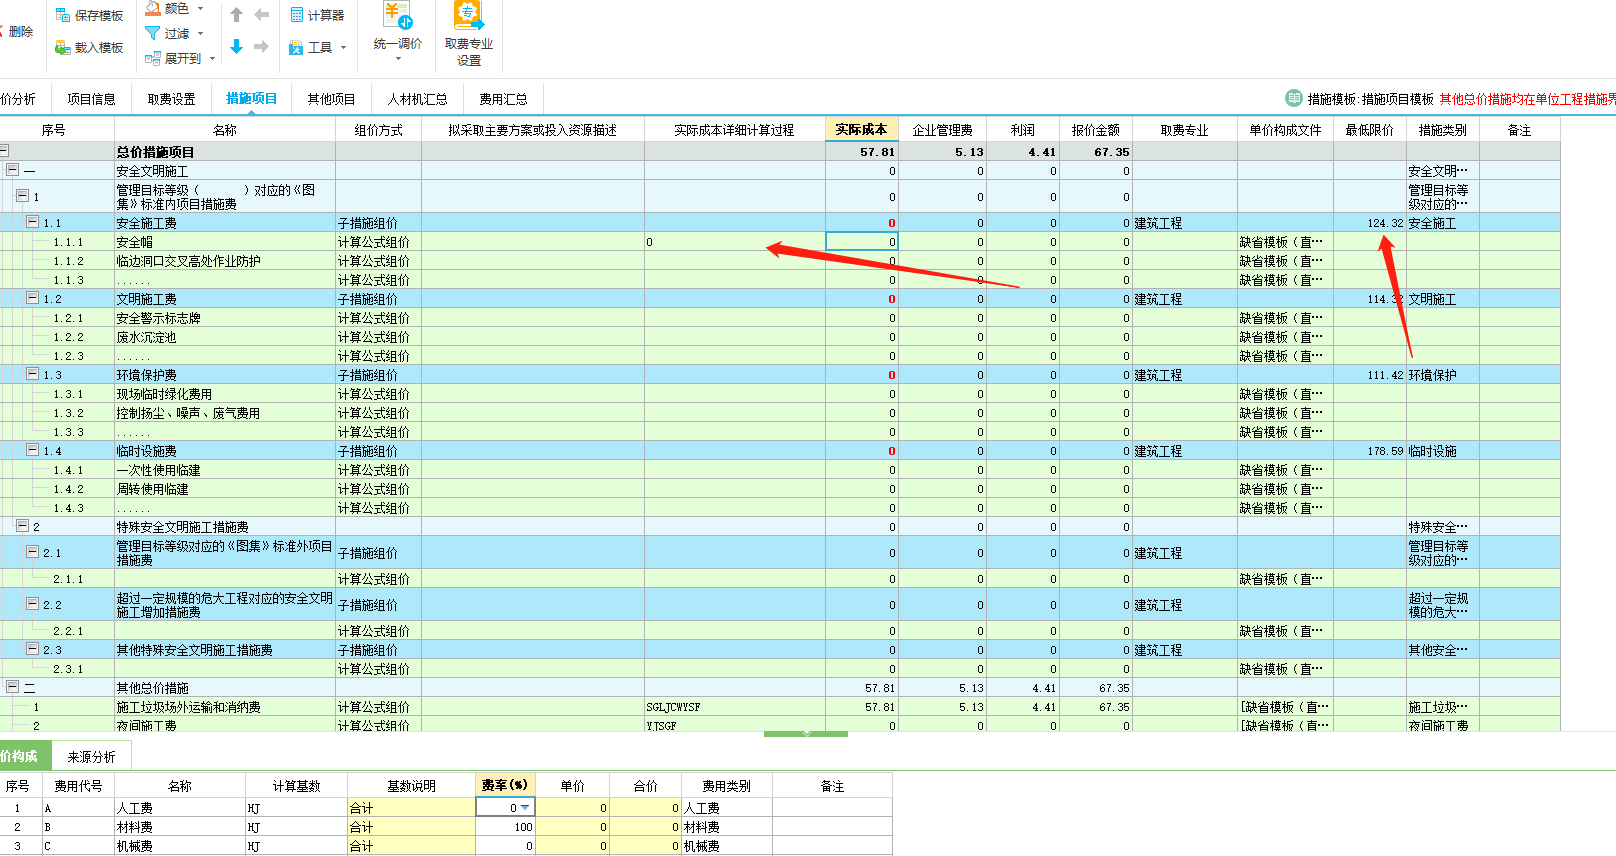Click the blue move-down arrow
Image resolution: width=1616 pixels, height=856 pixels.
pyautogui.click(x=236, y=46)
